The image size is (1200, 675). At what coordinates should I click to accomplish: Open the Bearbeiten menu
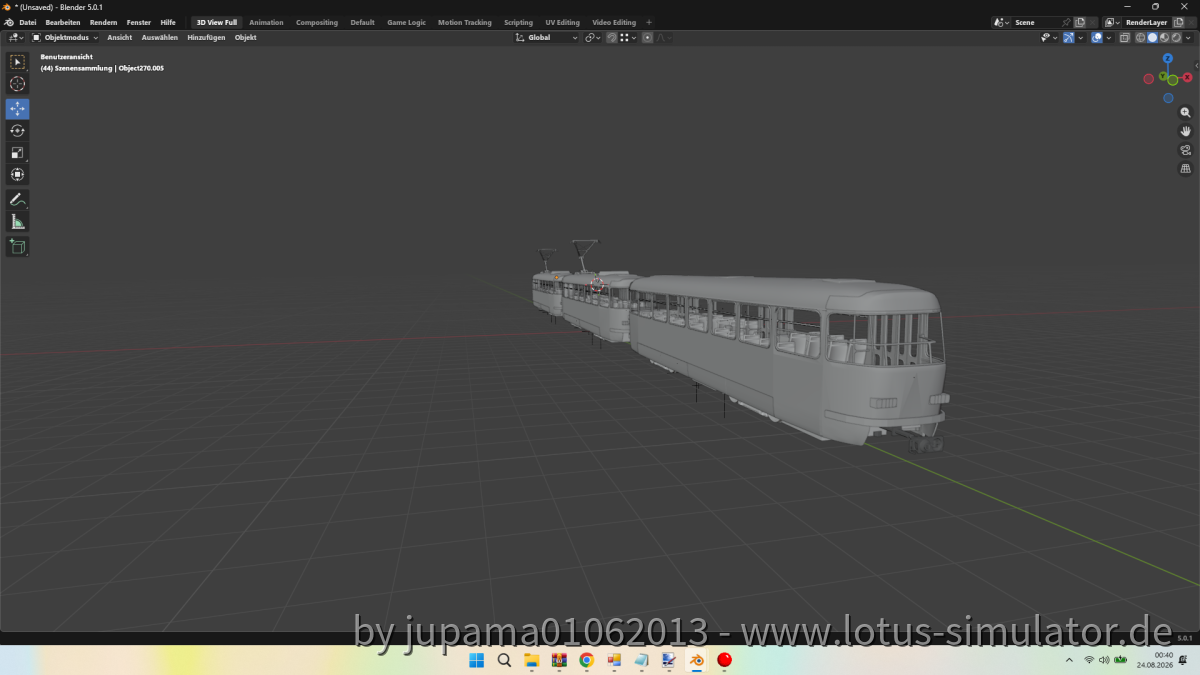tap(63, 22)
